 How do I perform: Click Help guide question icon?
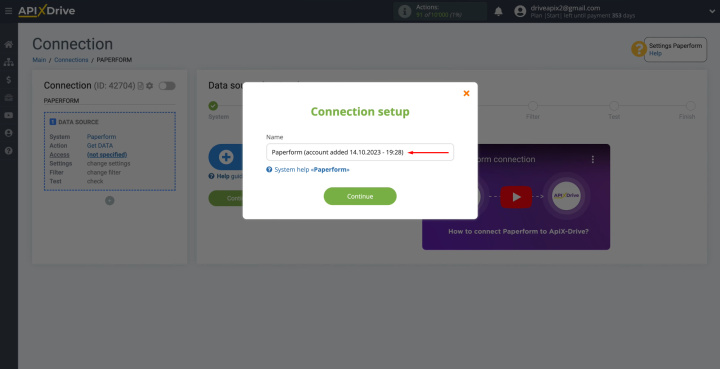tap(212, 176)
